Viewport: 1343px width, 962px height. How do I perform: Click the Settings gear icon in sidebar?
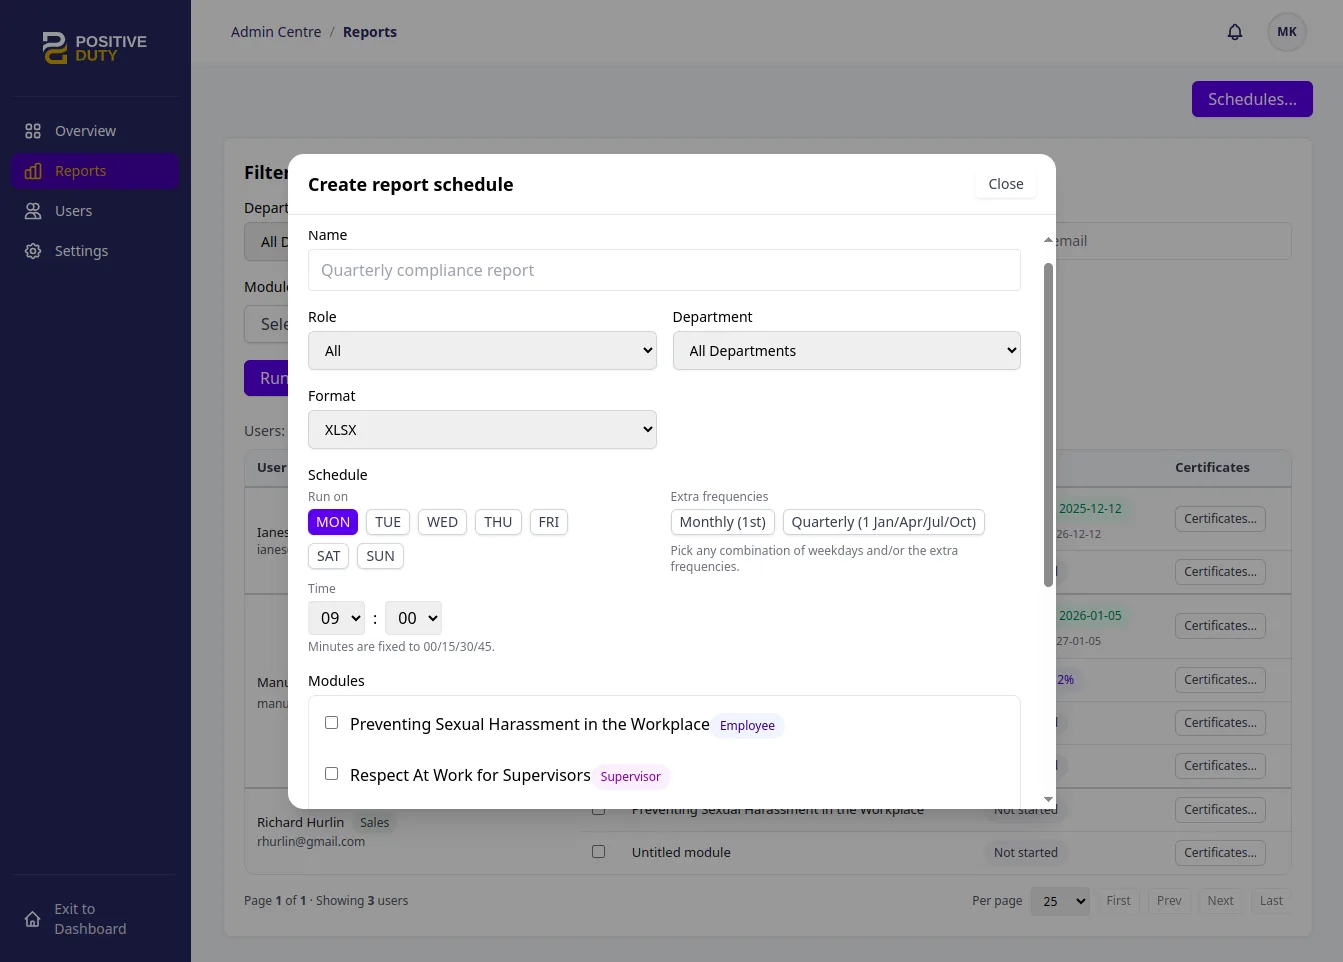(x=33, y=250)
